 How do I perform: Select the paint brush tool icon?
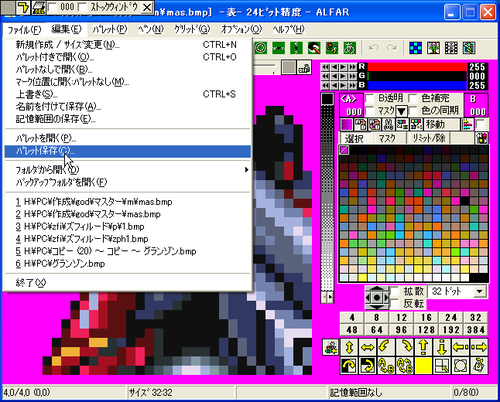click(x=314, y=48)
